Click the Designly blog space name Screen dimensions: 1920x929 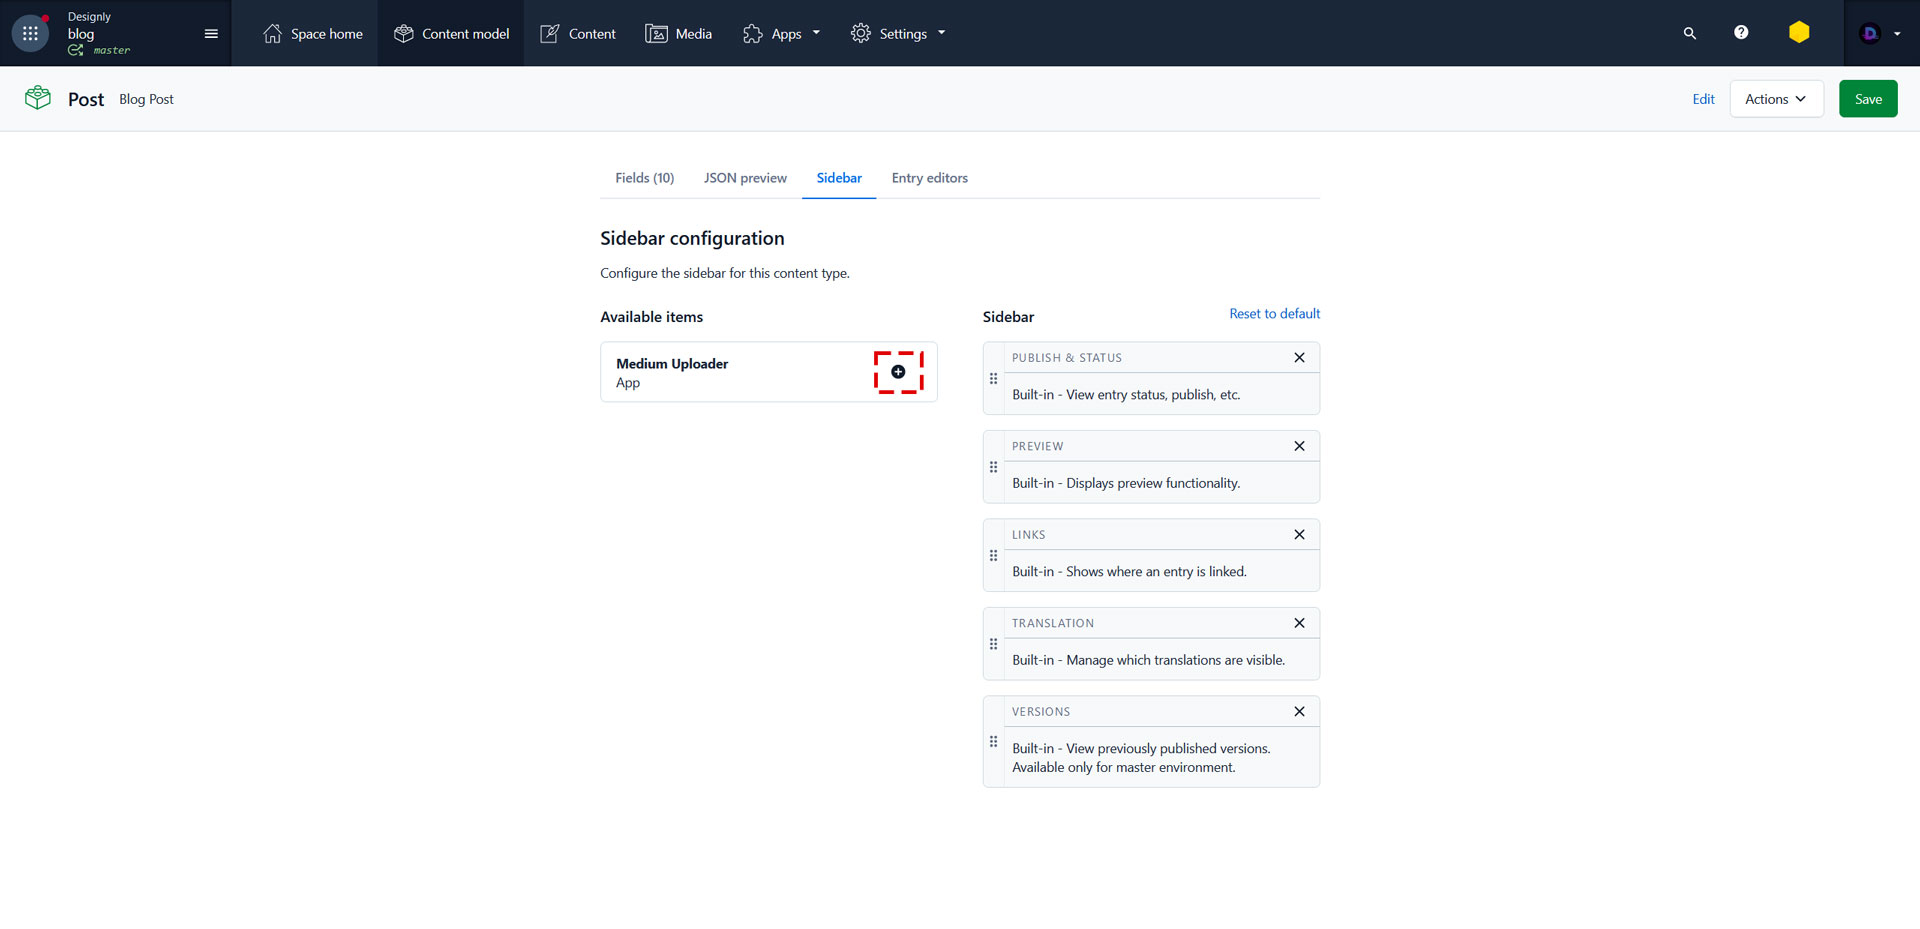click(89, 26)
